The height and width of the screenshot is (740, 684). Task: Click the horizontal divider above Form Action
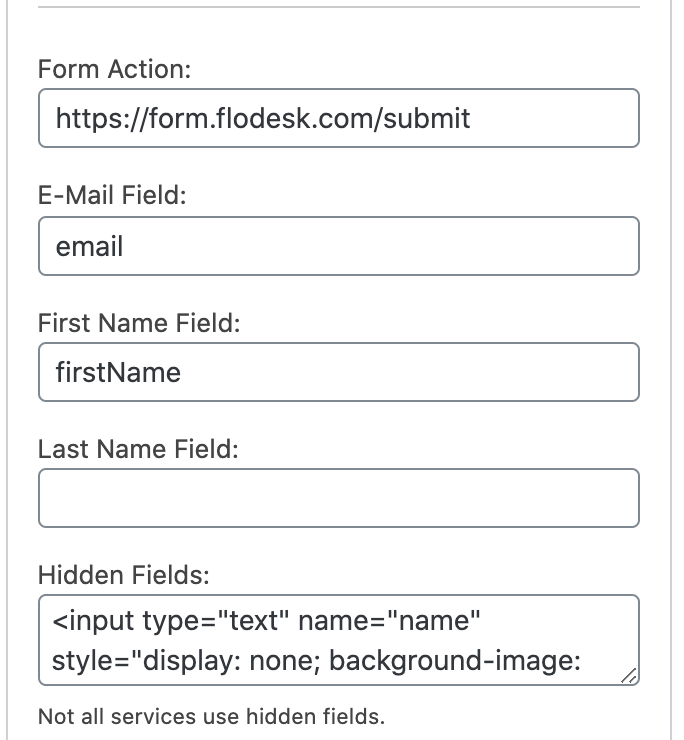coord(338,7)
